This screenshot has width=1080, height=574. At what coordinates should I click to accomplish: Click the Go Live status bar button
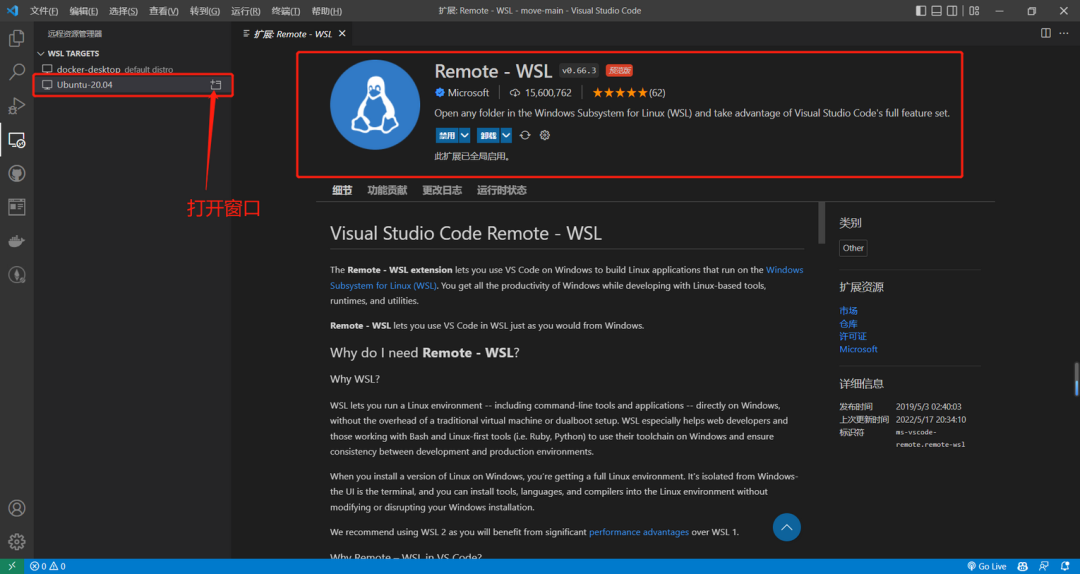986,566
